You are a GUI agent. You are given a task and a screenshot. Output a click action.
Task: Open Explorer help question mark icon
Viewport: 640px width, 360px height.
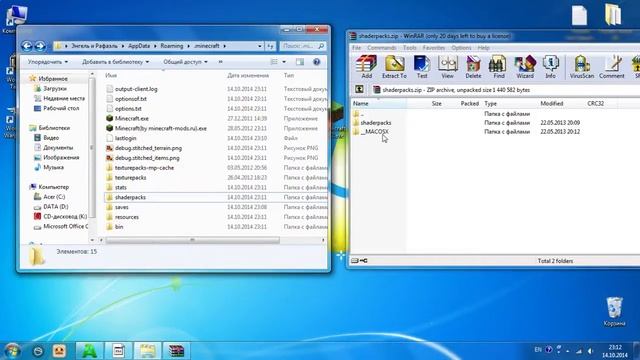click(x=316, y=62)
